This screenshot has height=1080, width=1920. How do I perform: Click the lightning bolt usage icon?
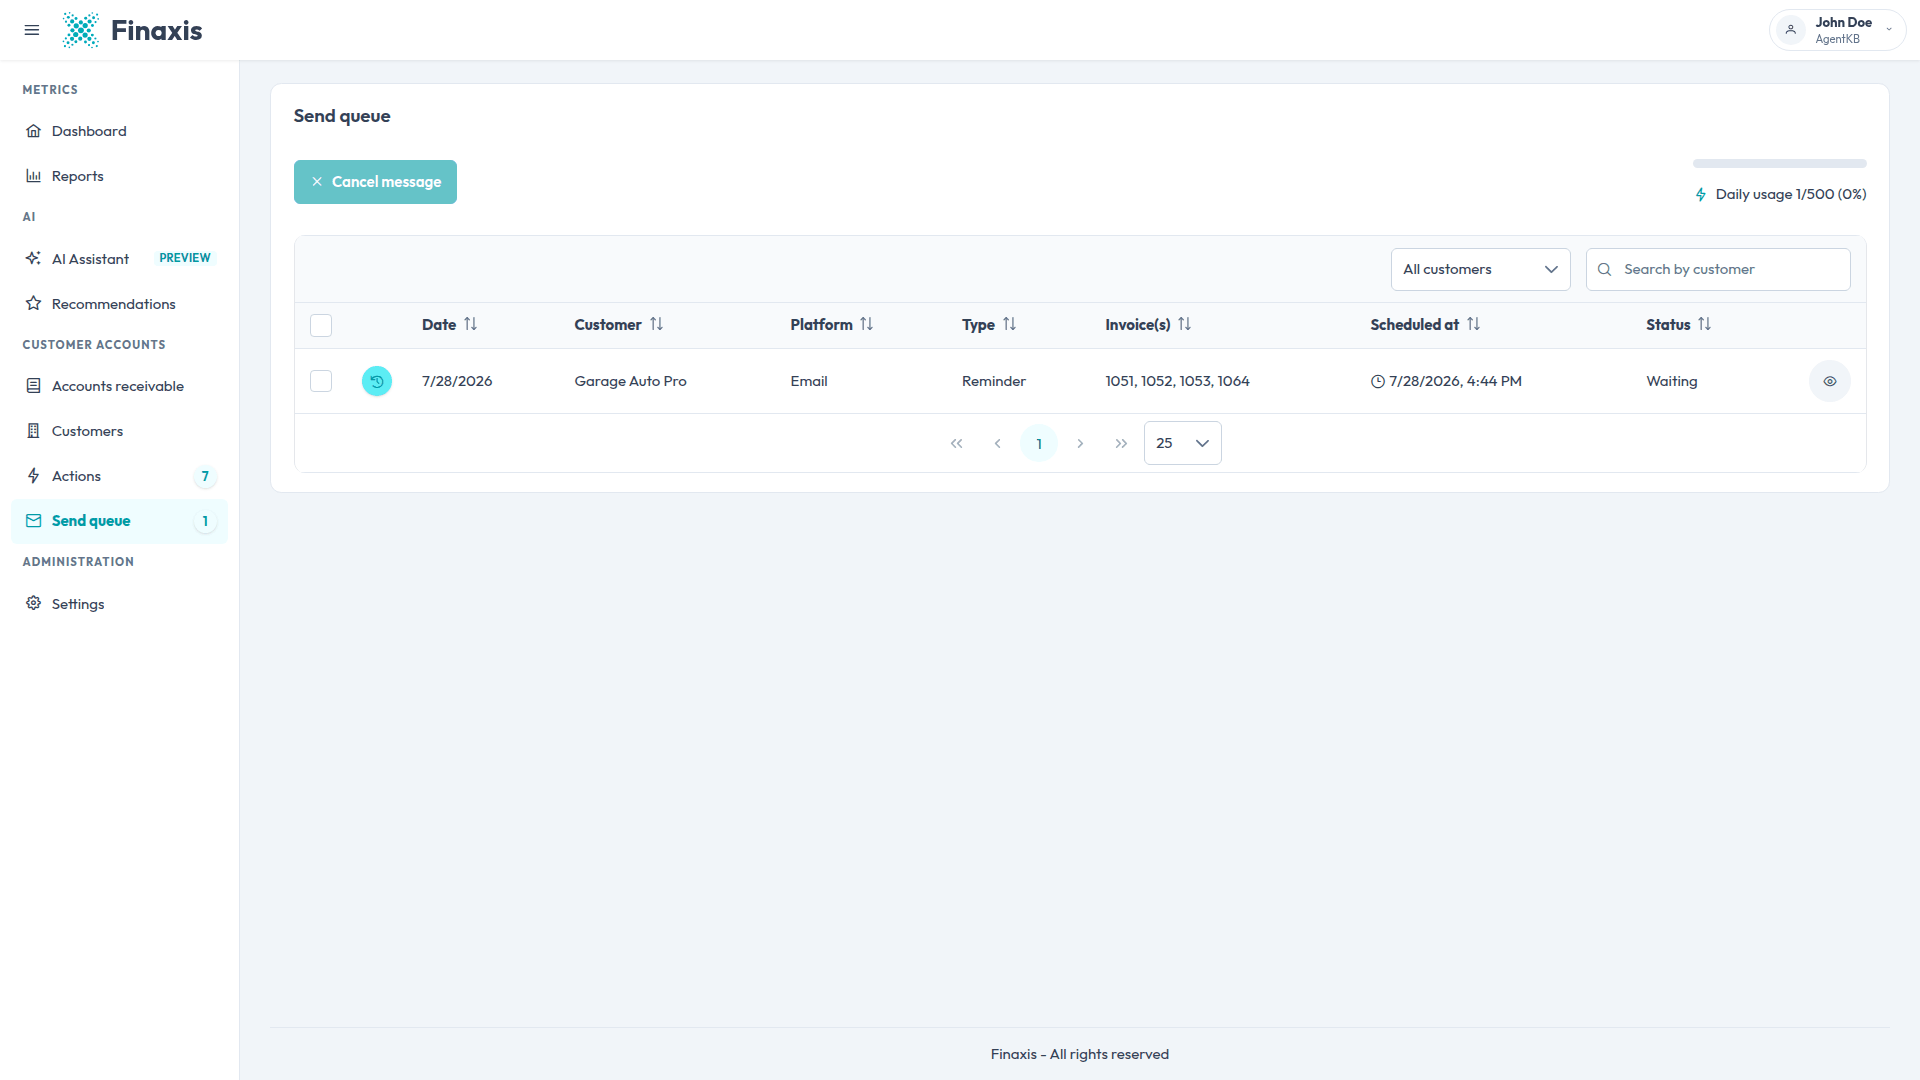tap(1700, 195)
